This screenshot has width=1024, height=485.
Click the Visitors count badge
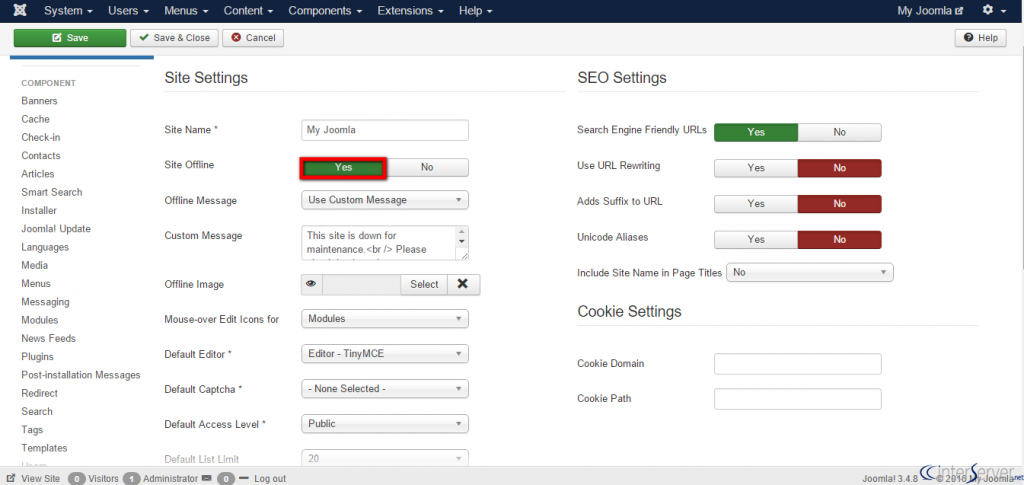click(76, 478)
